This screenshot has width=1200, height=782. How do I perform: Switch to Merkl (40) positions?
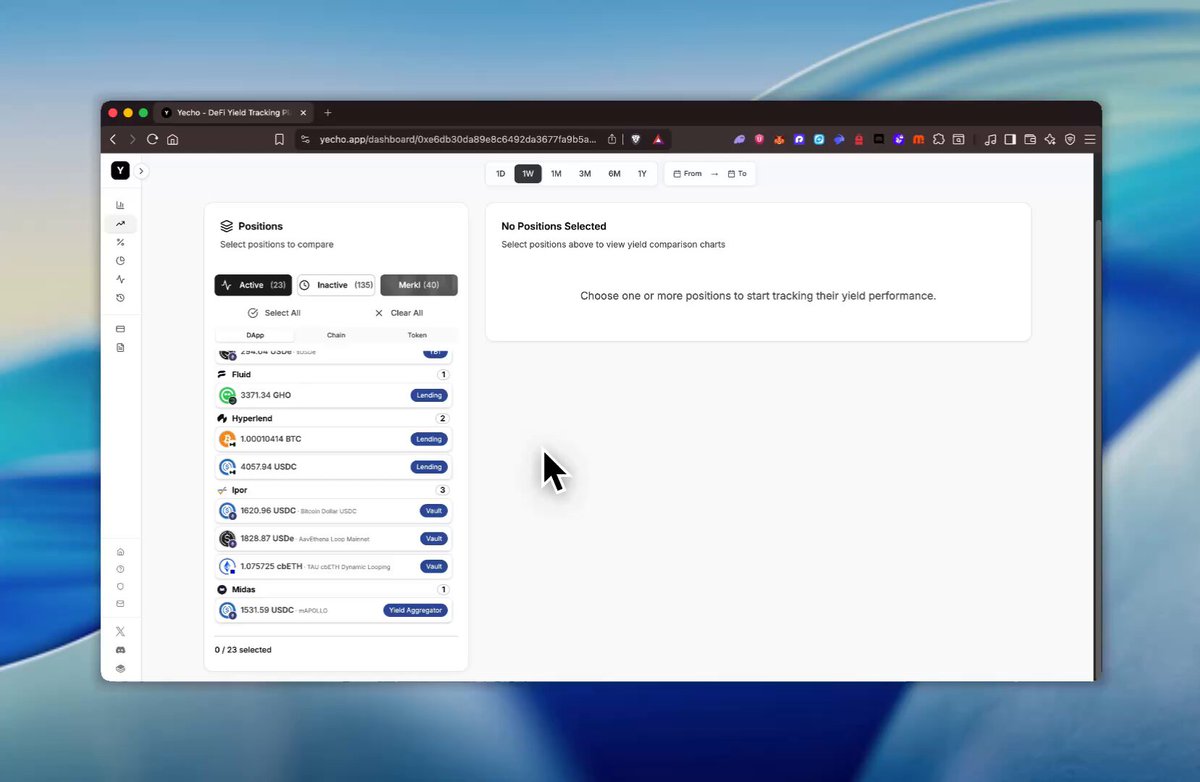coord(419,285)
